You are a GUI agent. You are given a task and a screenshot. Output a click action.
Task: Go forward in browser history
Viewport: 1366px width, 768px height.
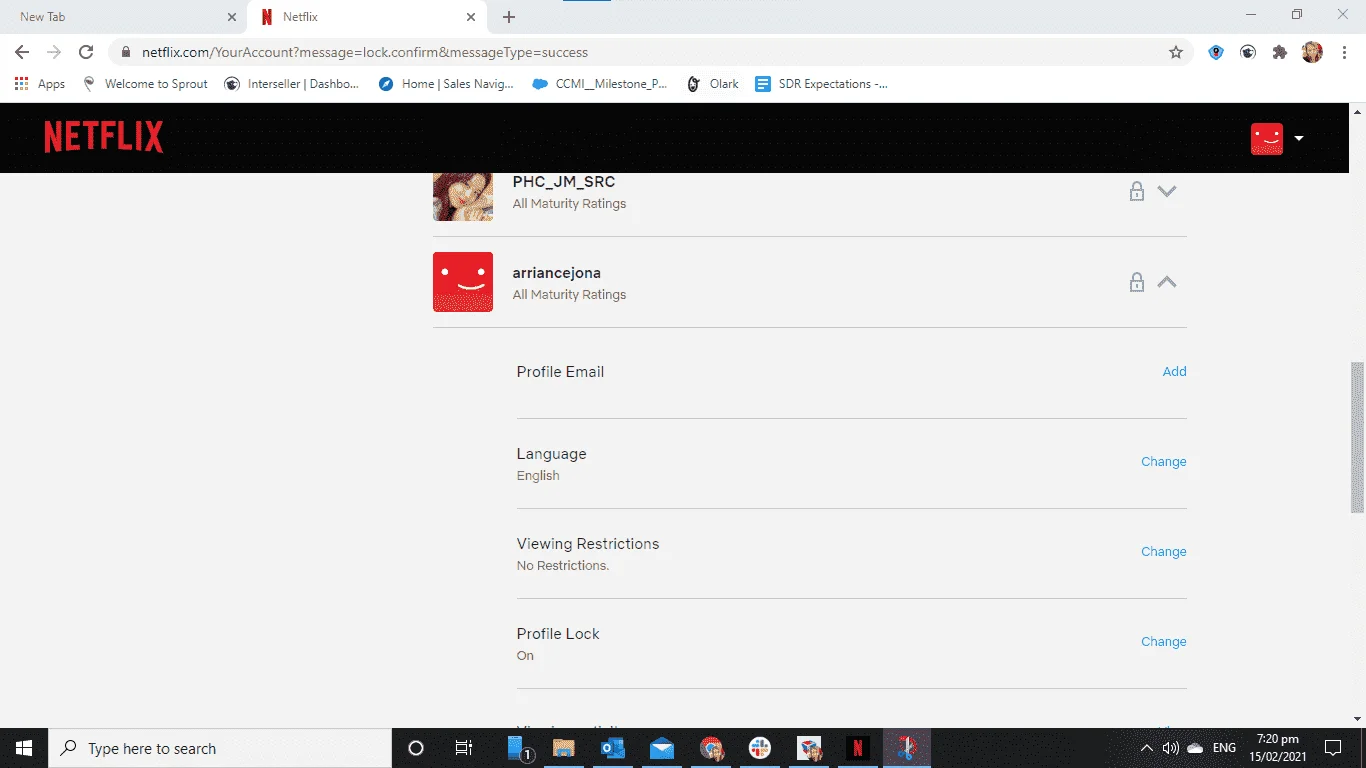[54, 52]
